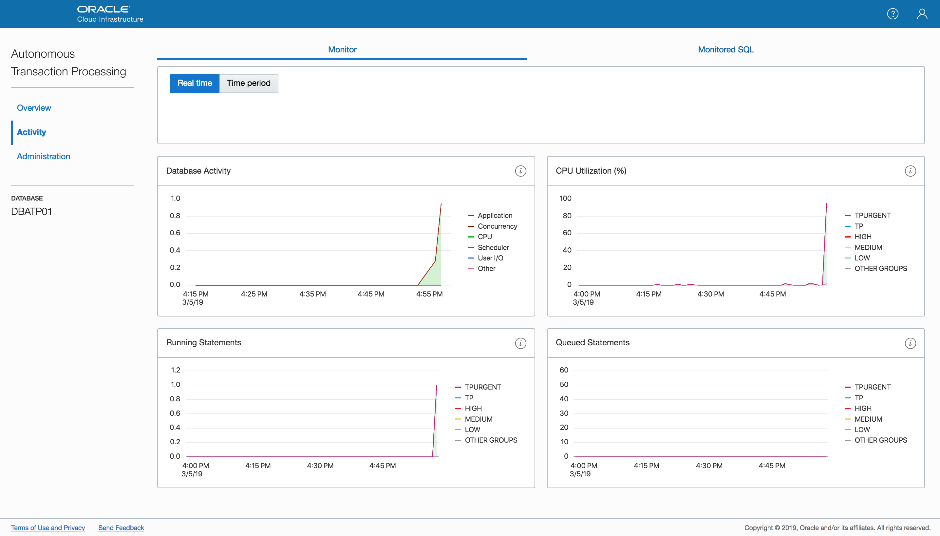The image size is (940, 536).
Task: Open the Monitored SQL tab
Action: point(726,49)
